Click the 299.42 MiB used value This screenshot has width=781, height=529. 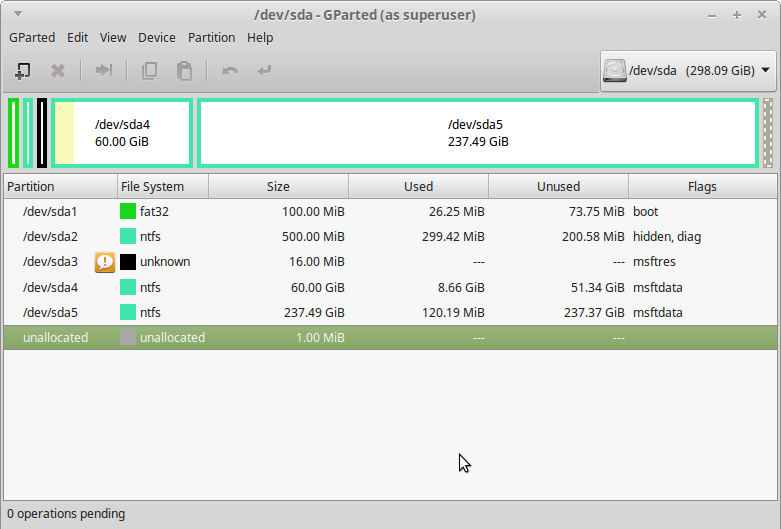click(x=453, y=236)
